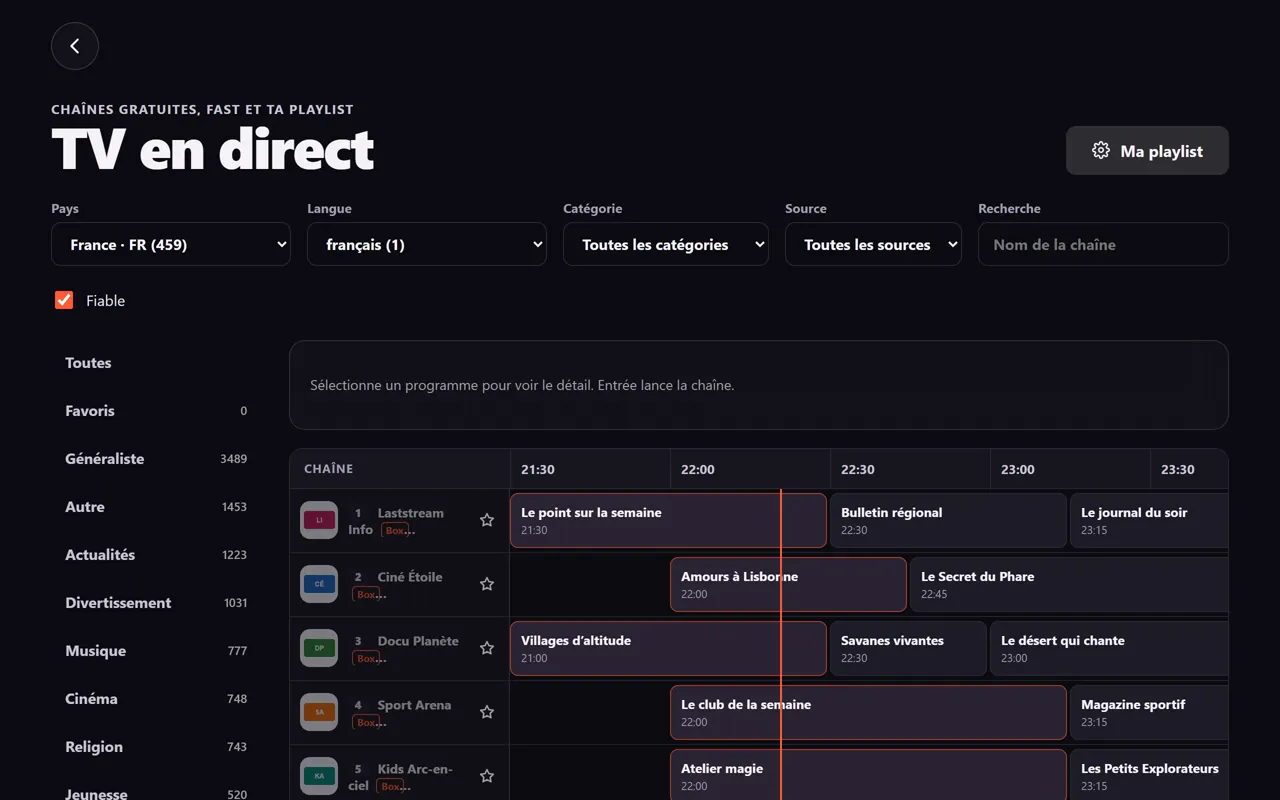Favorite the Kids Arc-en-ciel channel star
The width and height of the screenshot is (1280, 800).
click(487, 776)
